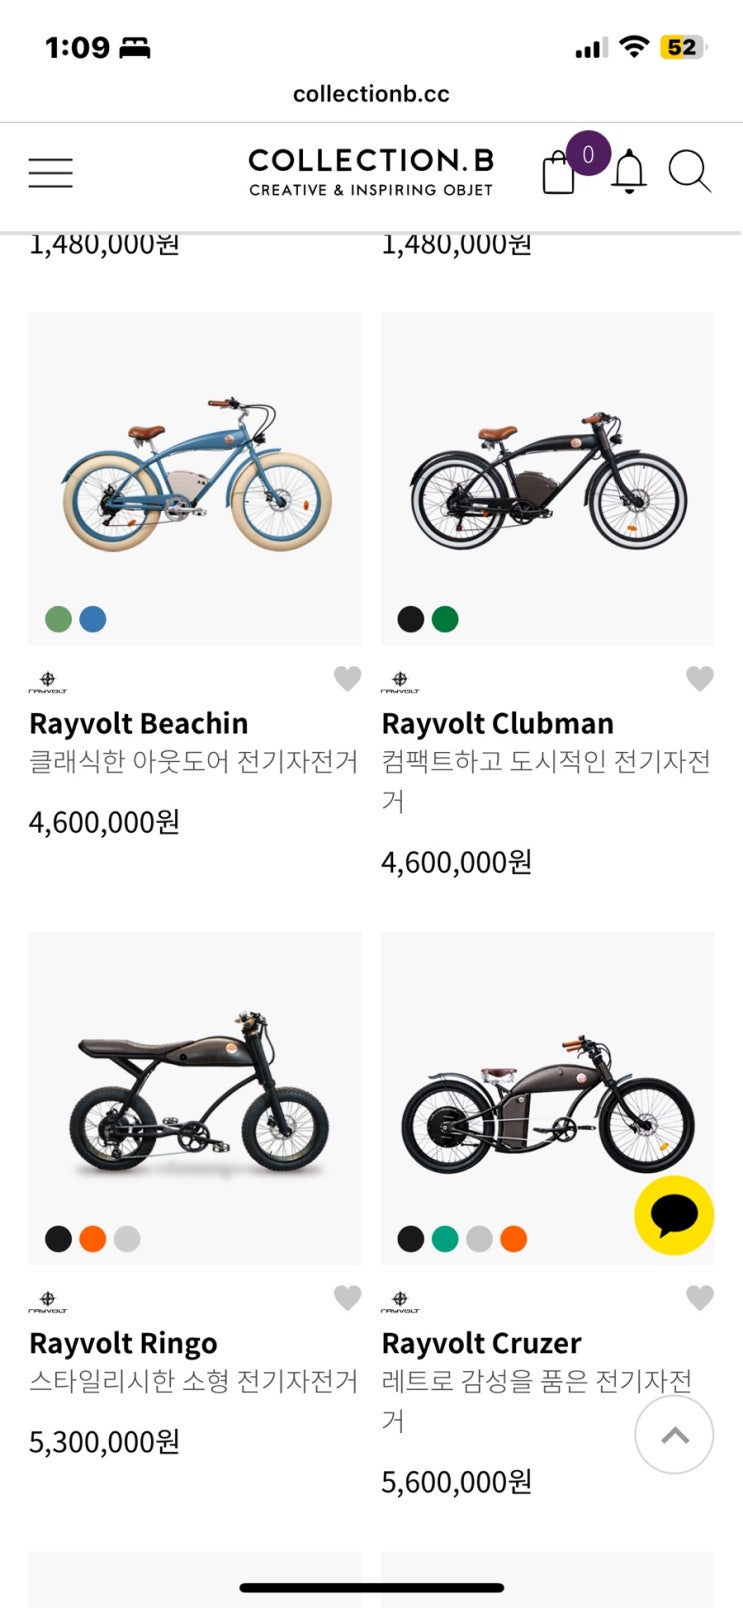Go to Collection.B home logo
This screenshot has width=743, height=1608.
[x=371, y=172]
